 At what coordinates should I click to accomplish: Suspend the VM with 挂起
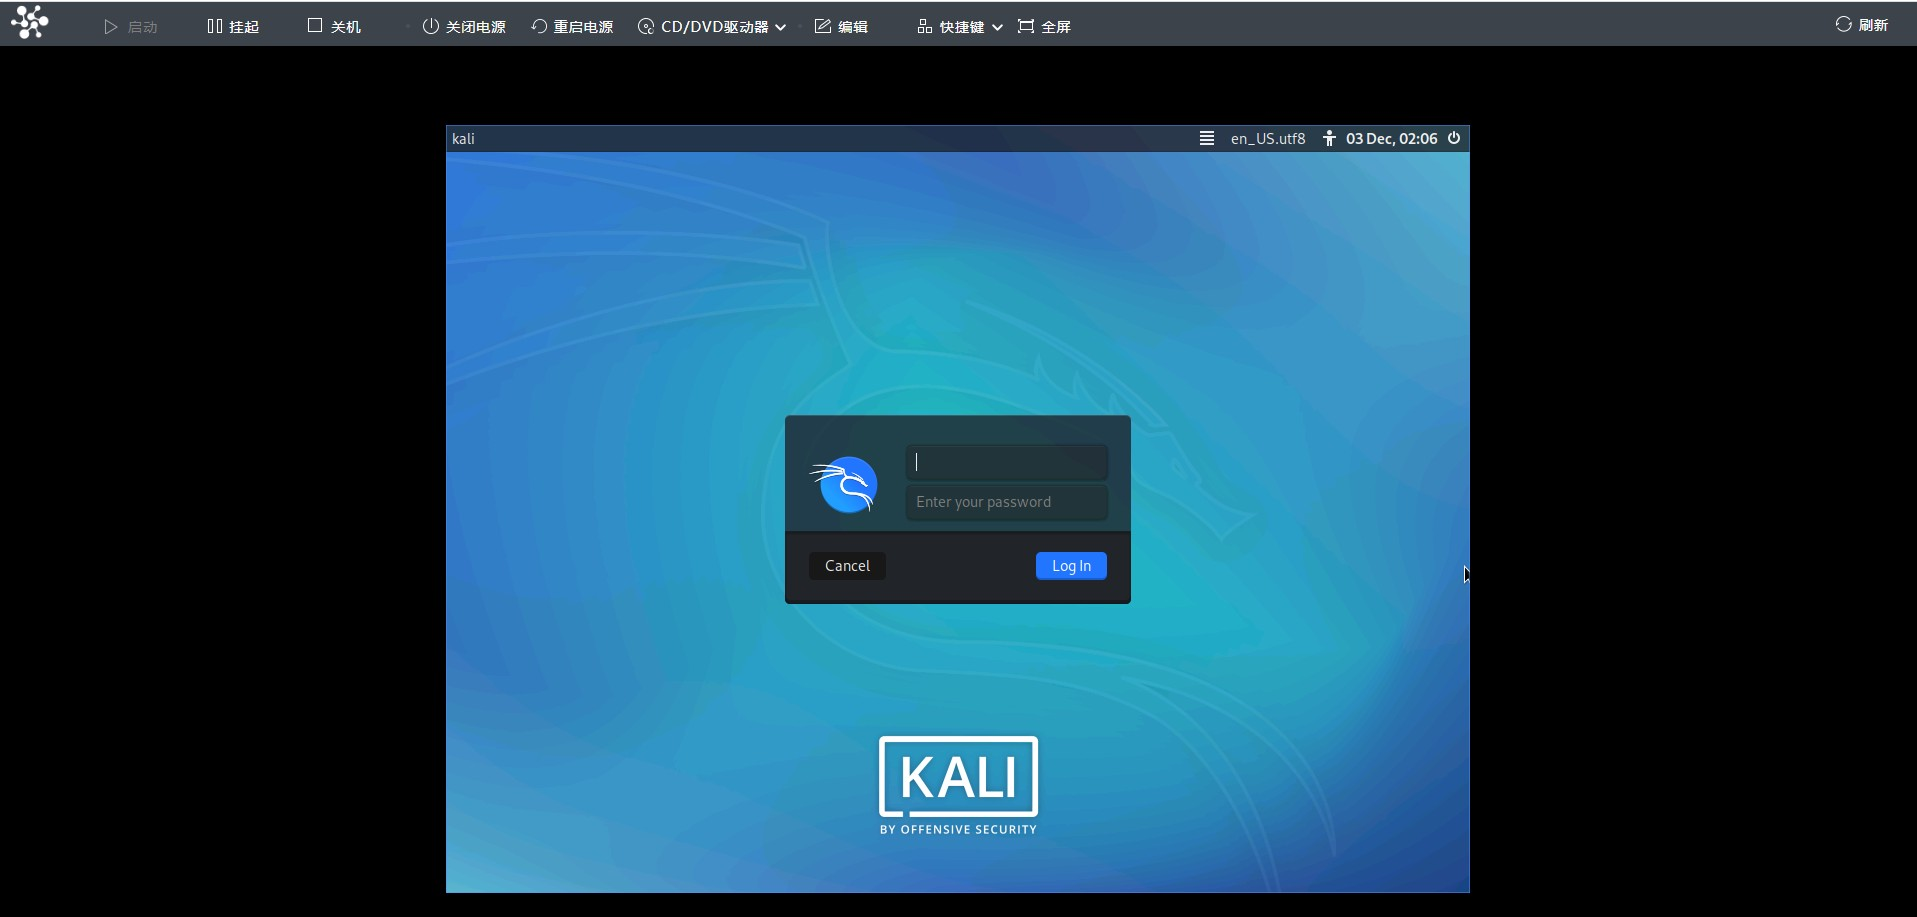[233, 27]
